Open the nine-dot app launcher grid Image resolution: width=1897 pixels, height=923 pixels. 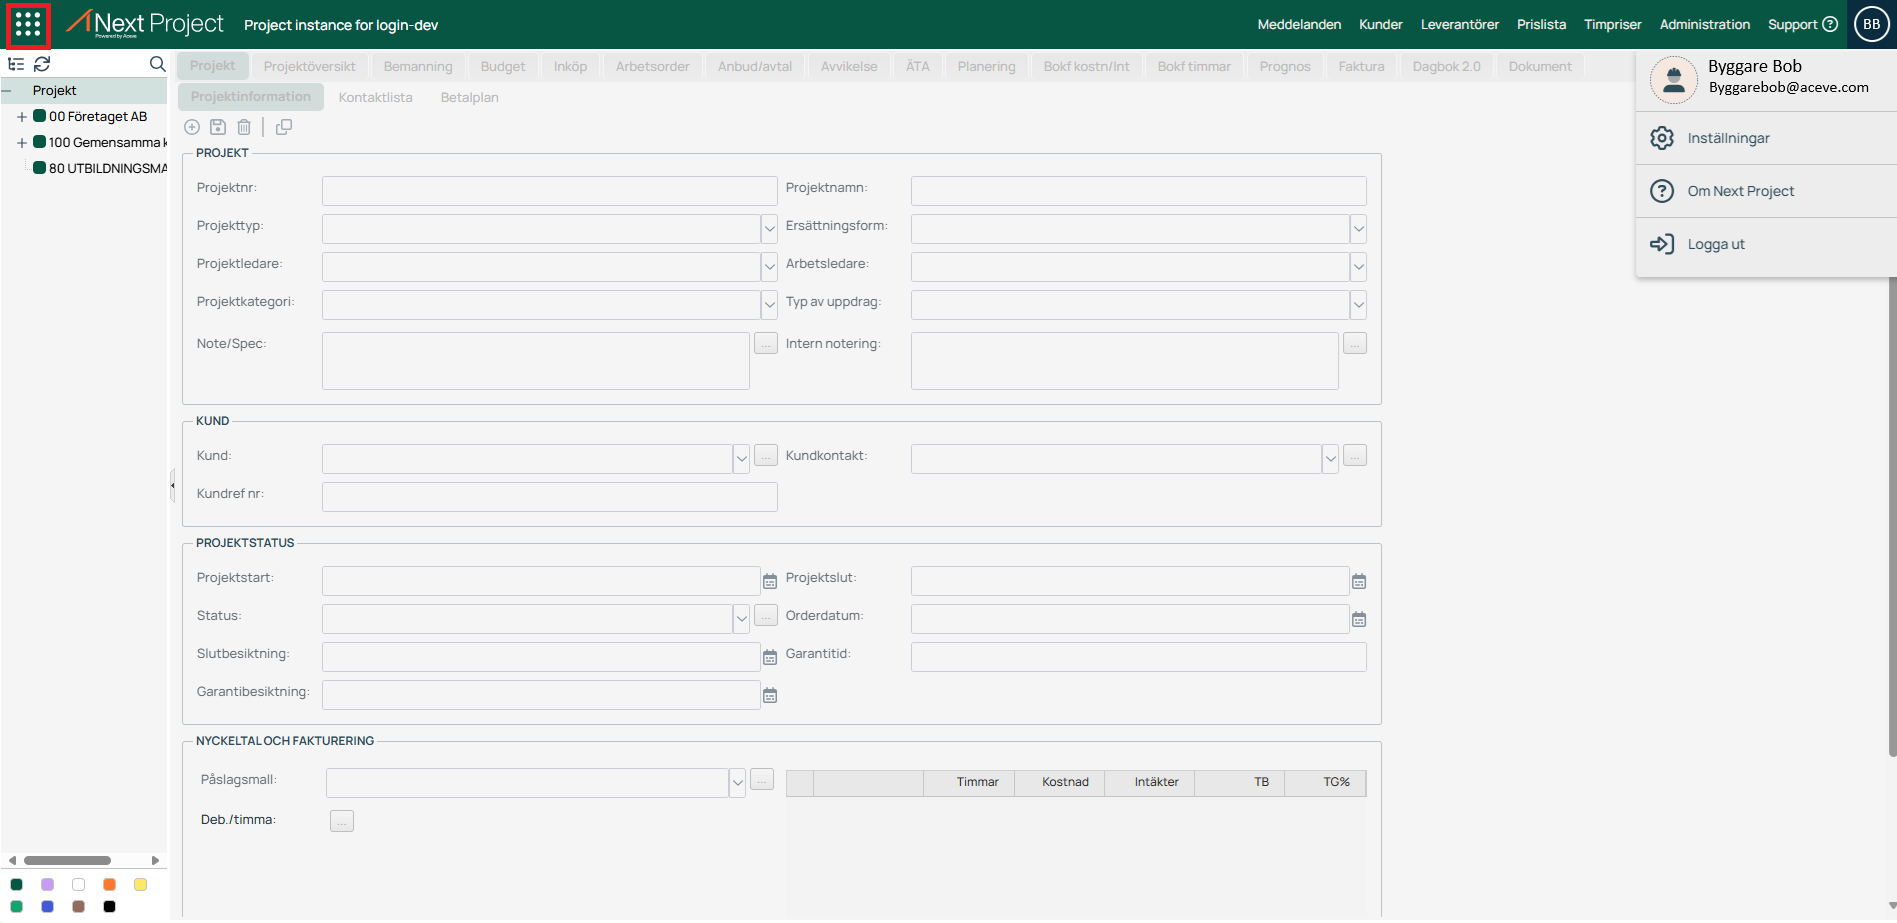[x=28, y=25]
